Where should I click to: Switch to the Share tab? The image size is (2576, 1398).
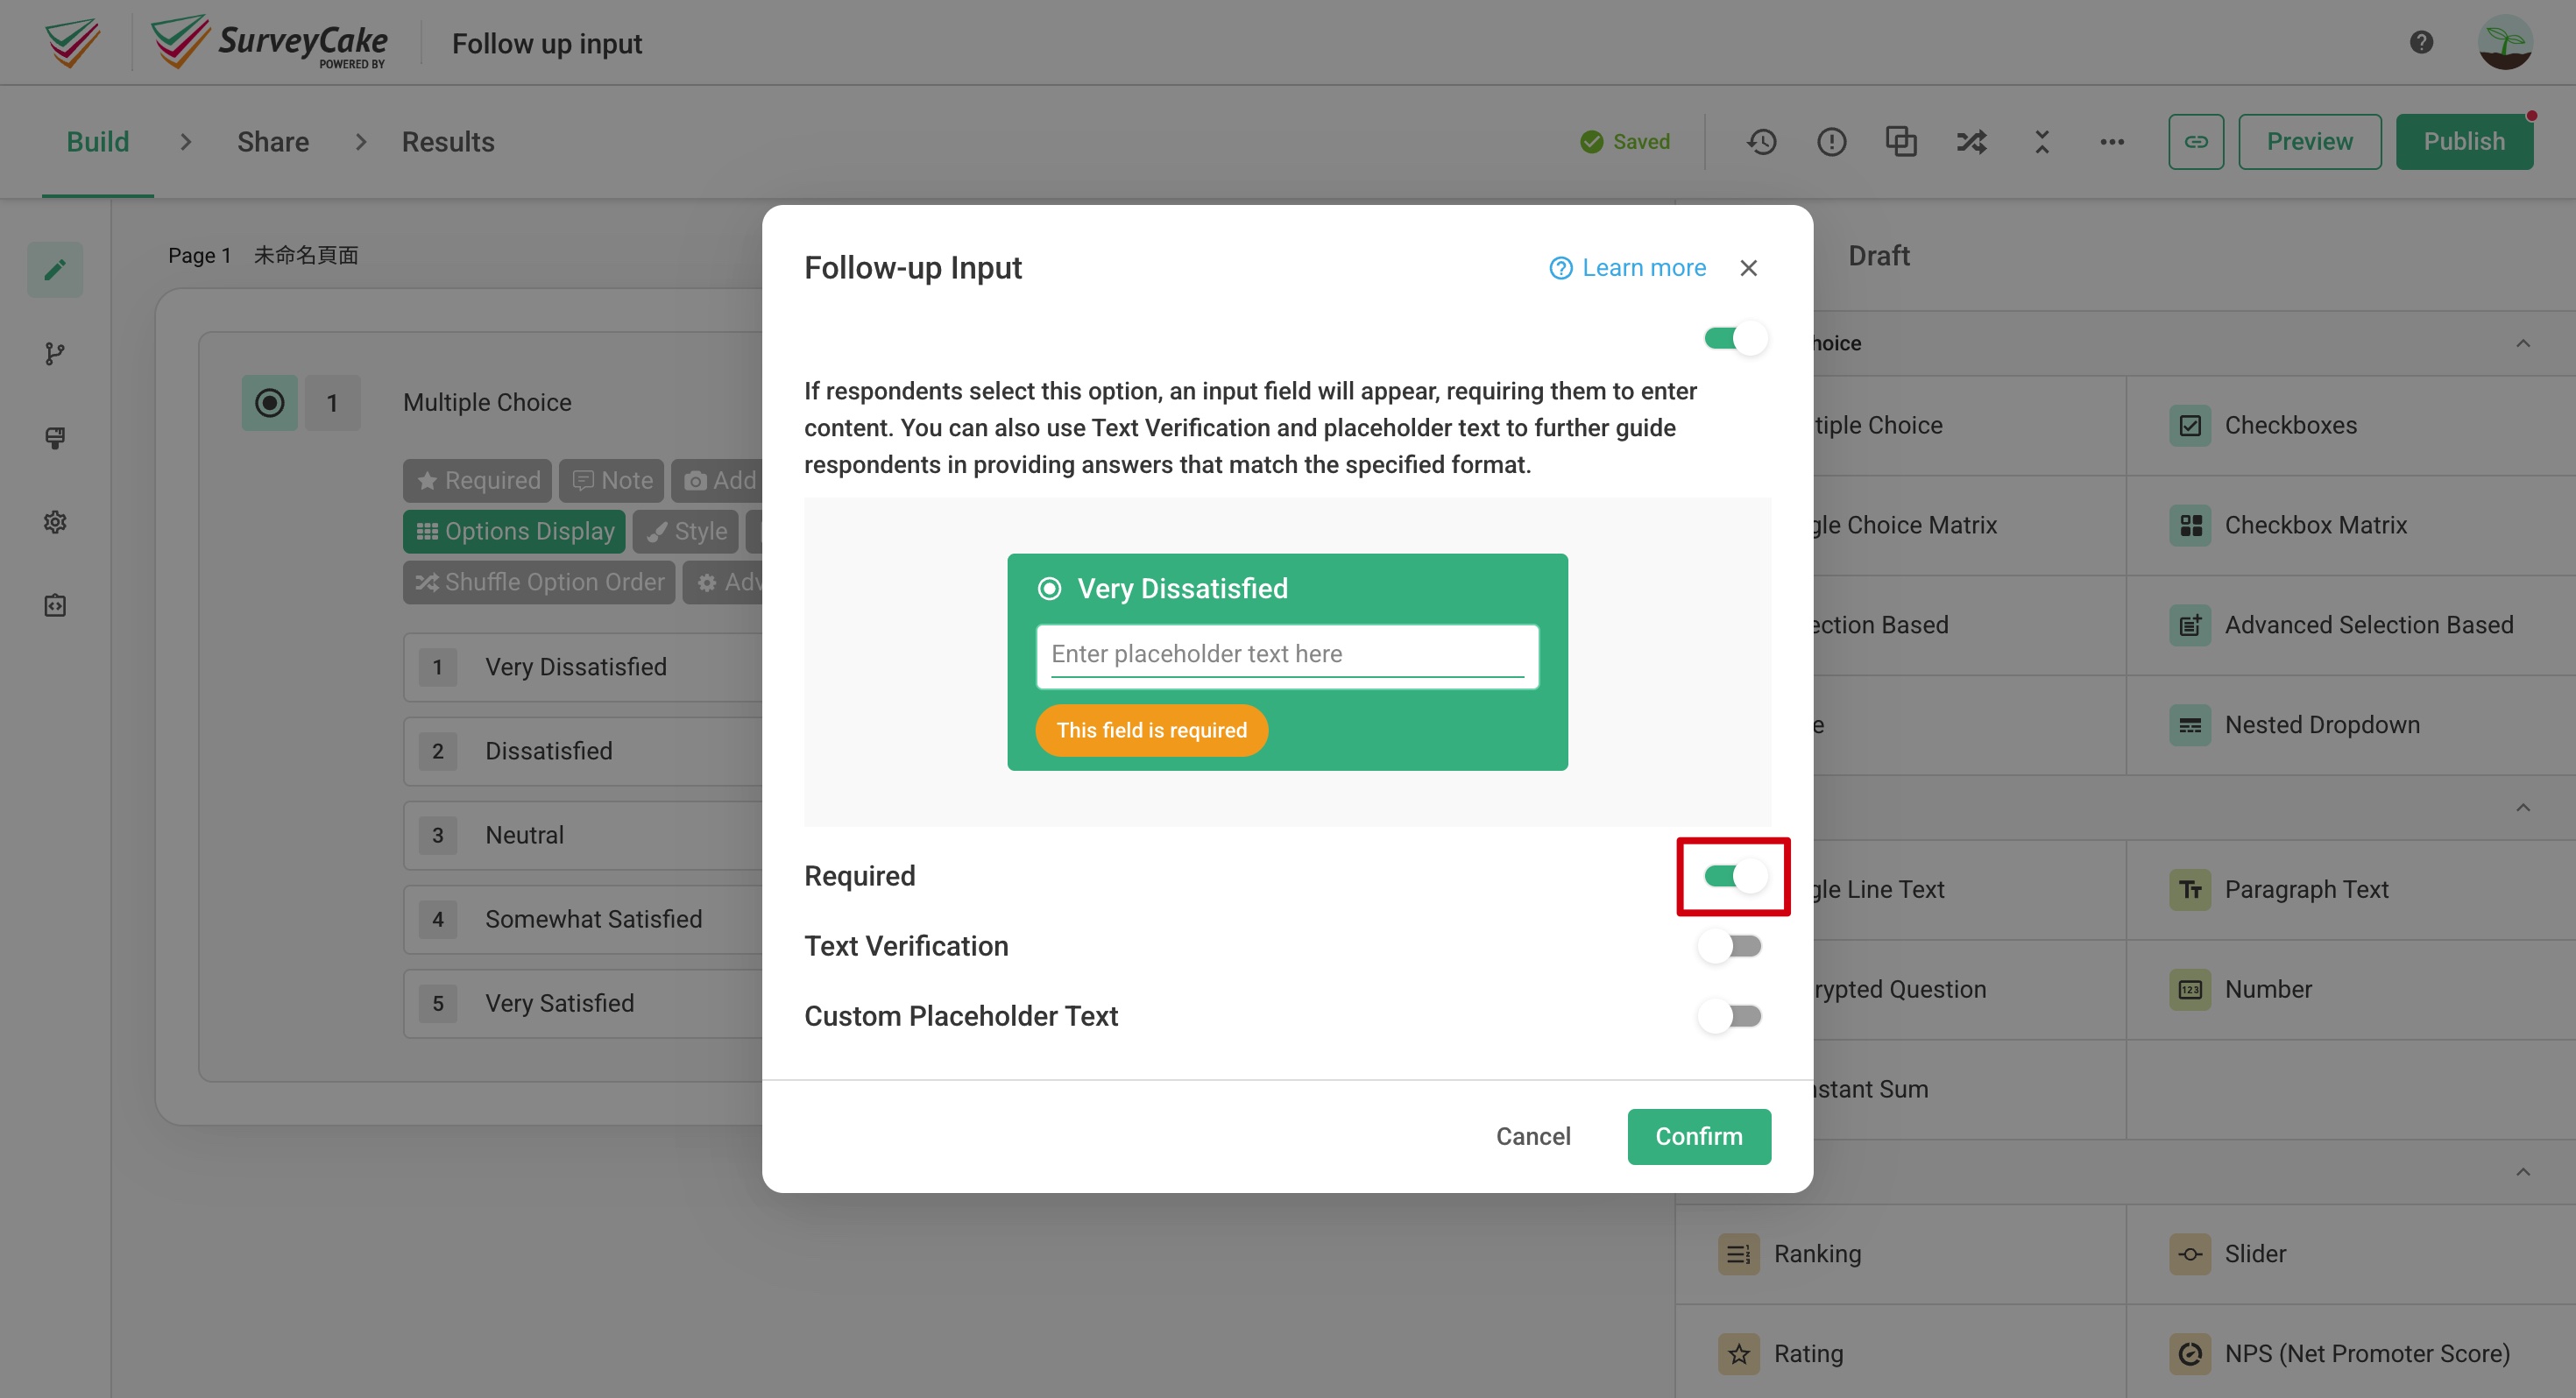point(272,141)
